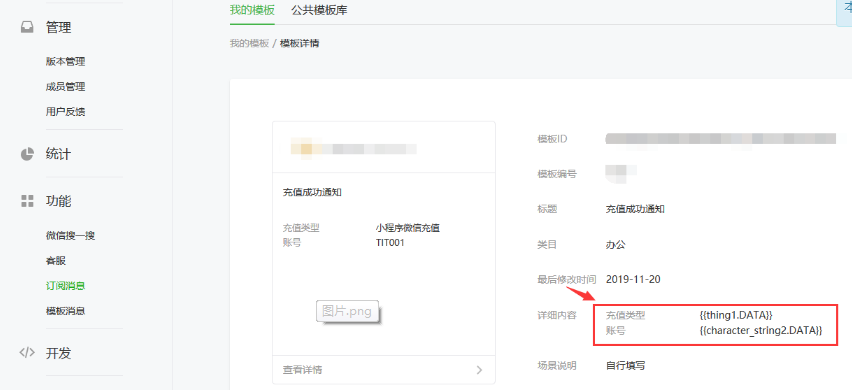Screen dimensions: 852x390
Task: Click 标题 value 充值成功通知
Action: tap(635, 209)
